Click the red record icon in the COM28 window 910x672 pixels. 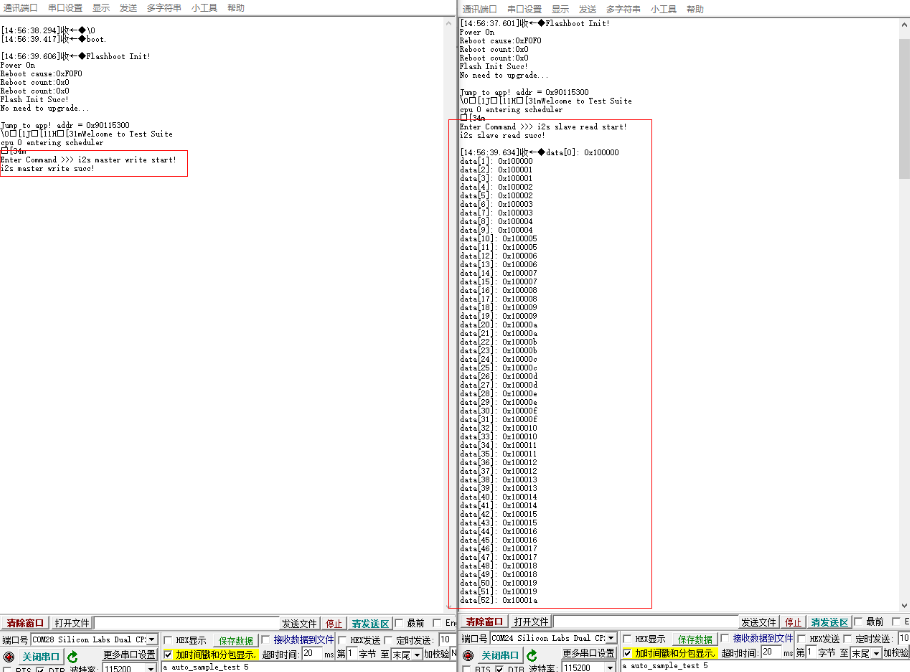coord(8,656)
